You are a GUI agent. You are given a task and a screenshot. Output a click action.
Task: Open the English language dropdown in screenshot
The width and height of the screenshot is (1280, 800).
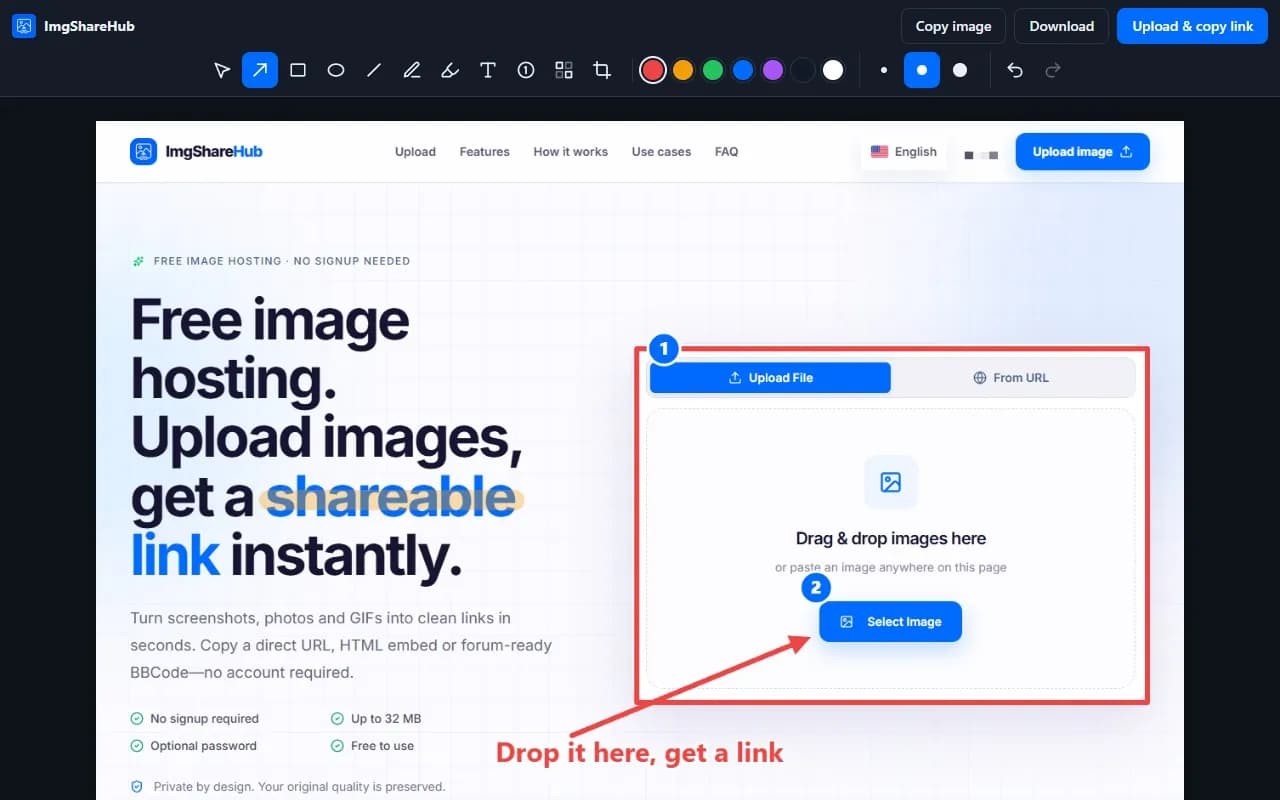(x=904, y=152)
